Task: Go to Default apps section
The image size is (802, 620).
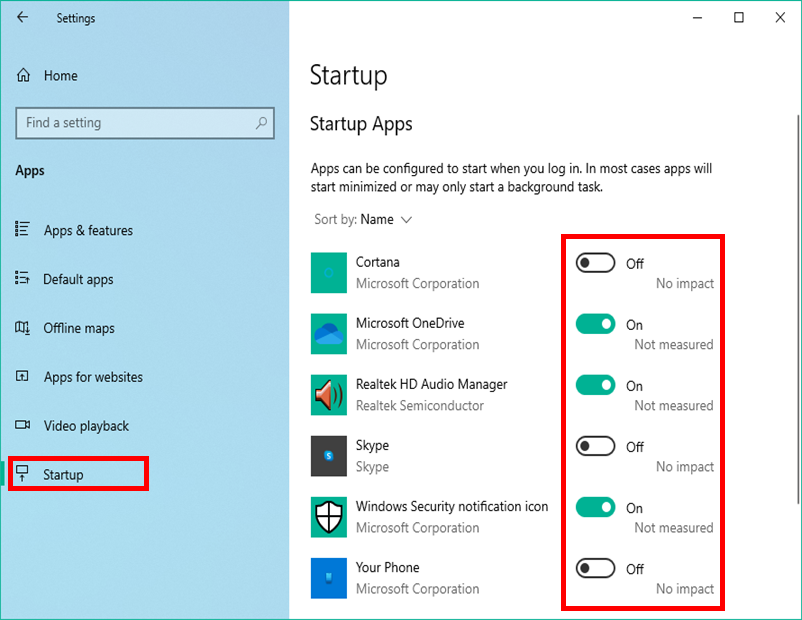Action: click(x=78, y=280)
